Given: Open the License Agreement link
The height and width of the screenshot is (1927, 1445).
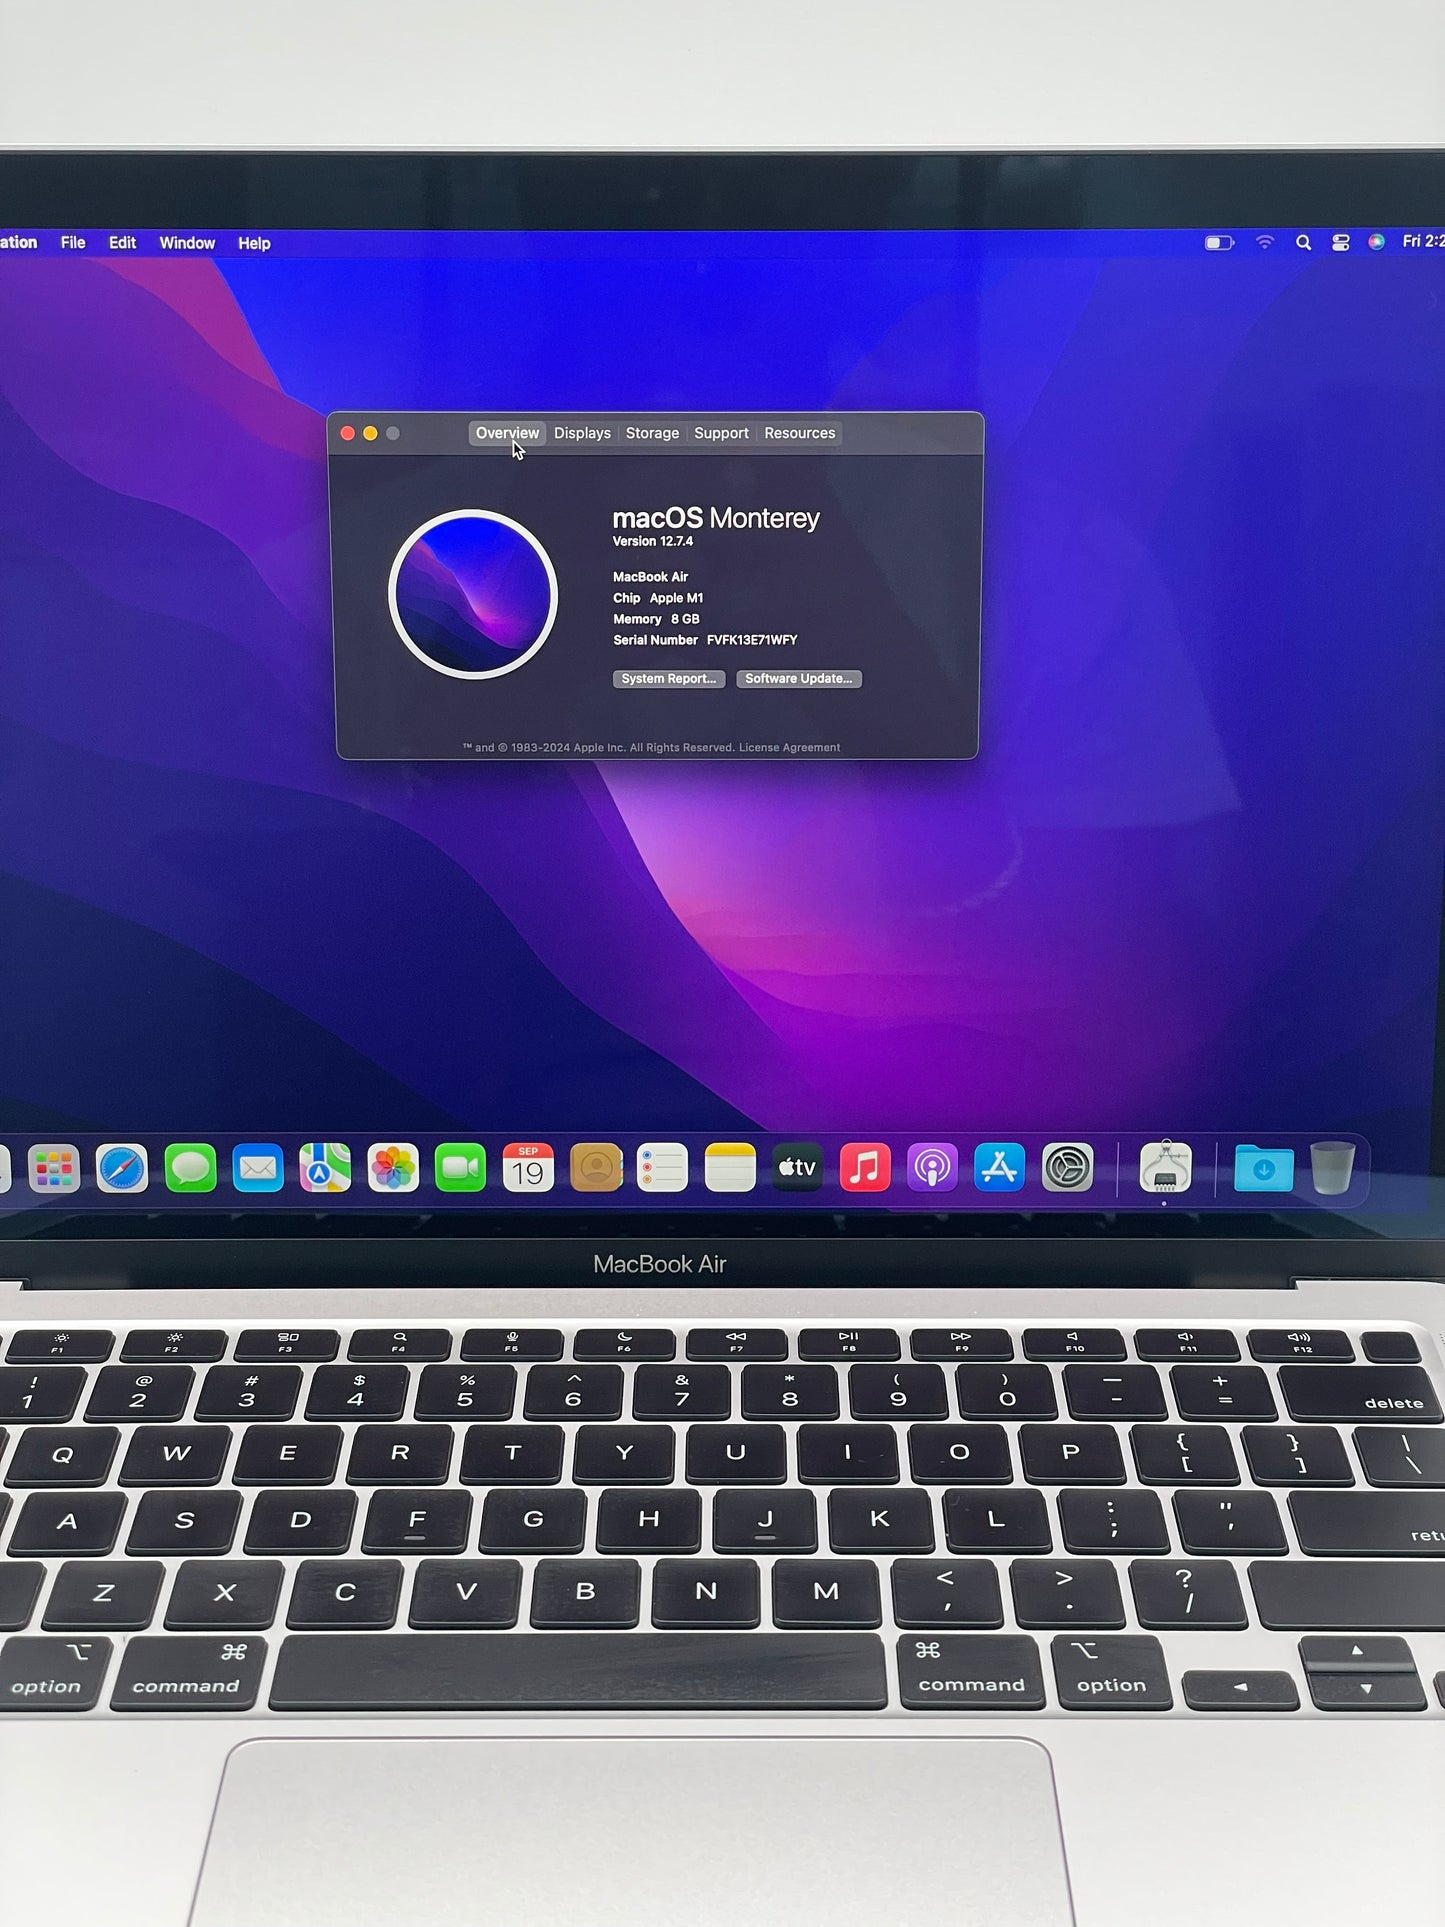Looking at the screenshot, I should click(x=789, y=748).
